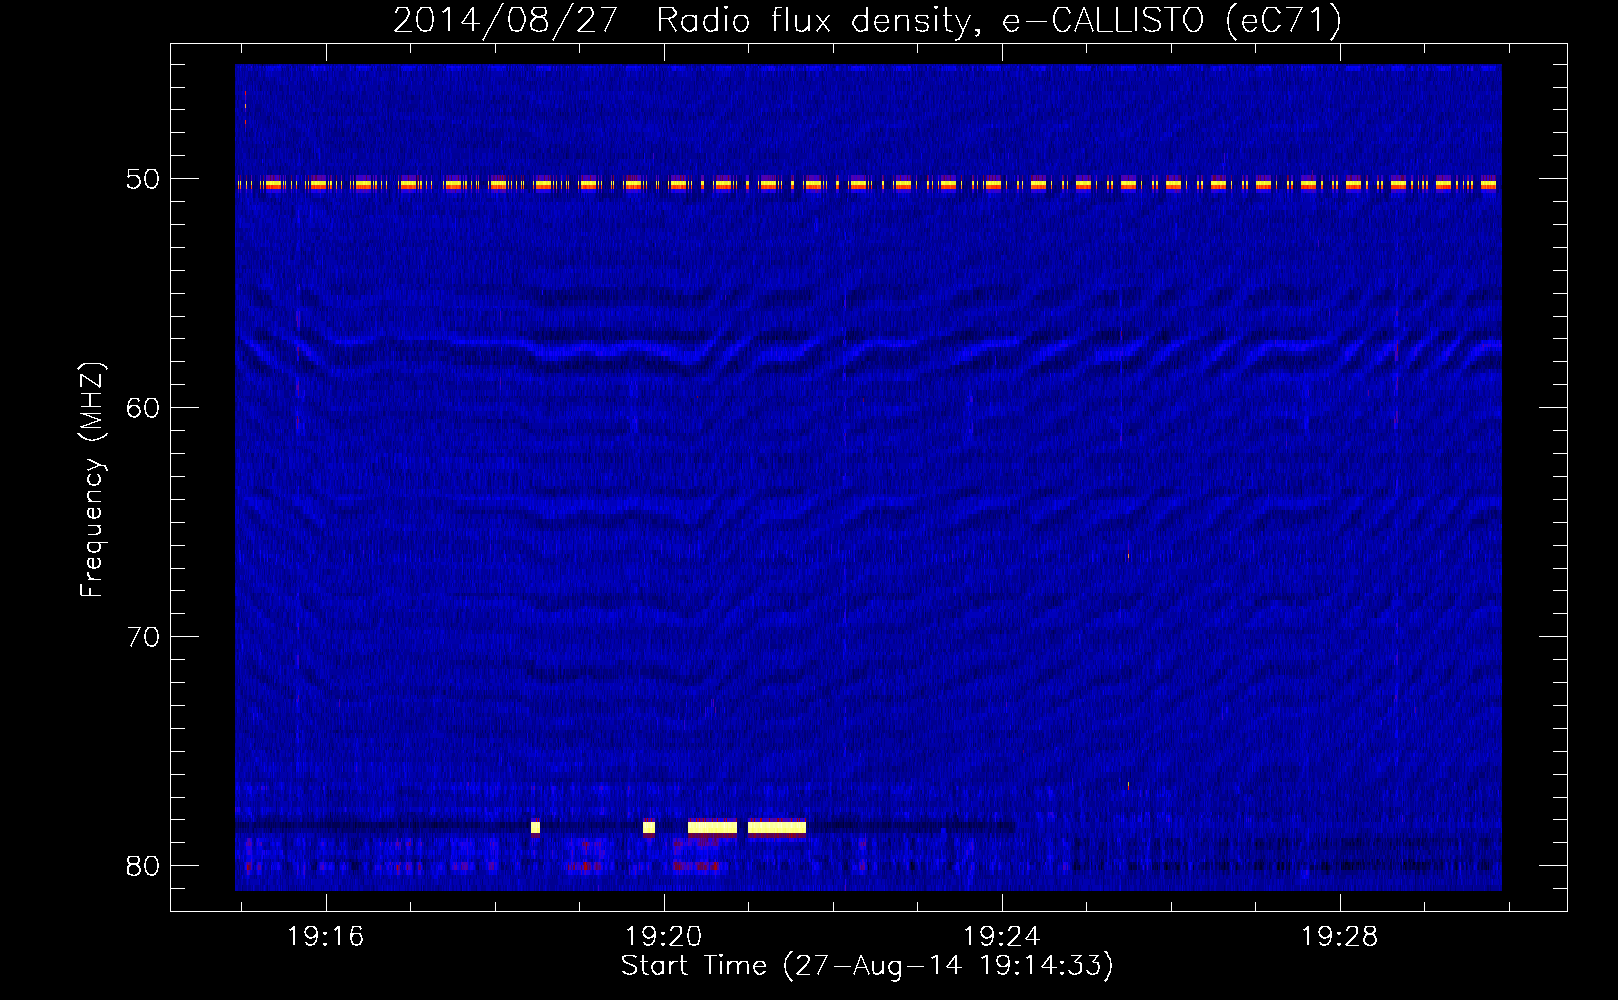The image size is (1618, 1000).
Task: Click the 80 frequency tick label
Action: point(142,866)
